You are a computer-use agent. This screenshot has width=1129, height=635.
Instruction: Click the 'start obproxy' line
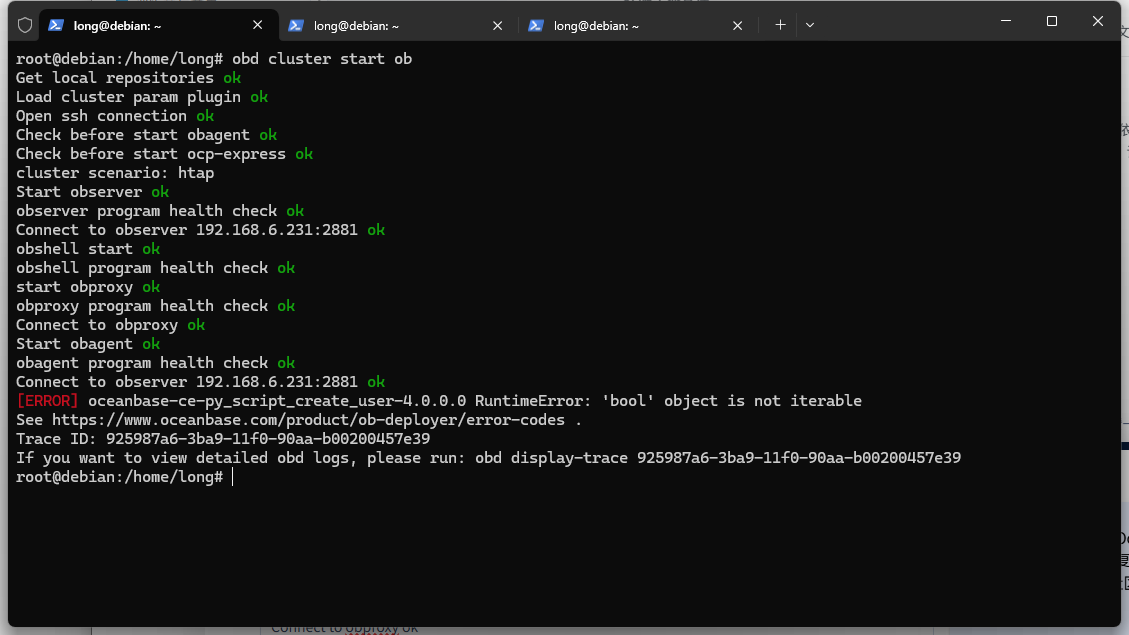[x=88, y=287]
